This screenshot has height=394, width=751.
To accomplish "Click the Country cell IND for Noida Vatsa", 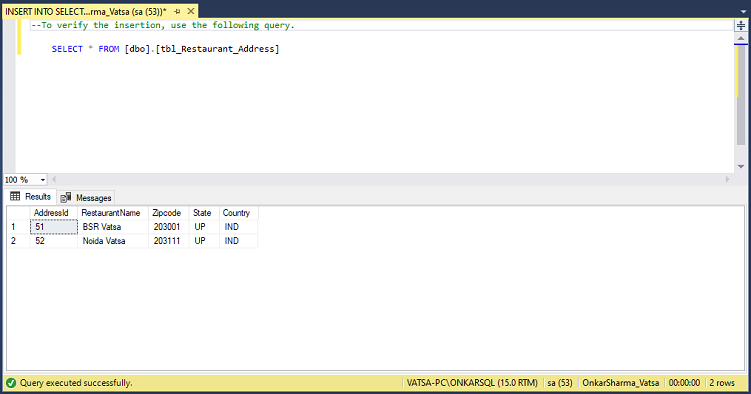I will point(239,241).
